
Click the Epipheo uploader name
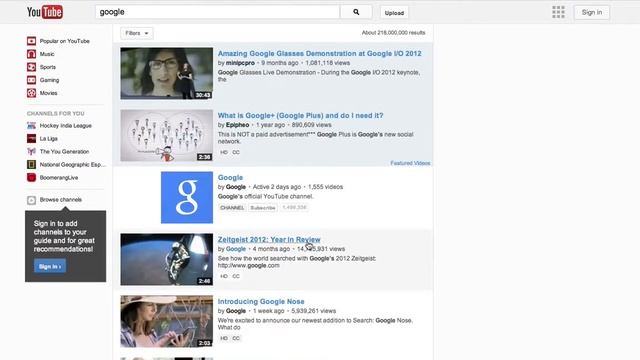(237, 125)
